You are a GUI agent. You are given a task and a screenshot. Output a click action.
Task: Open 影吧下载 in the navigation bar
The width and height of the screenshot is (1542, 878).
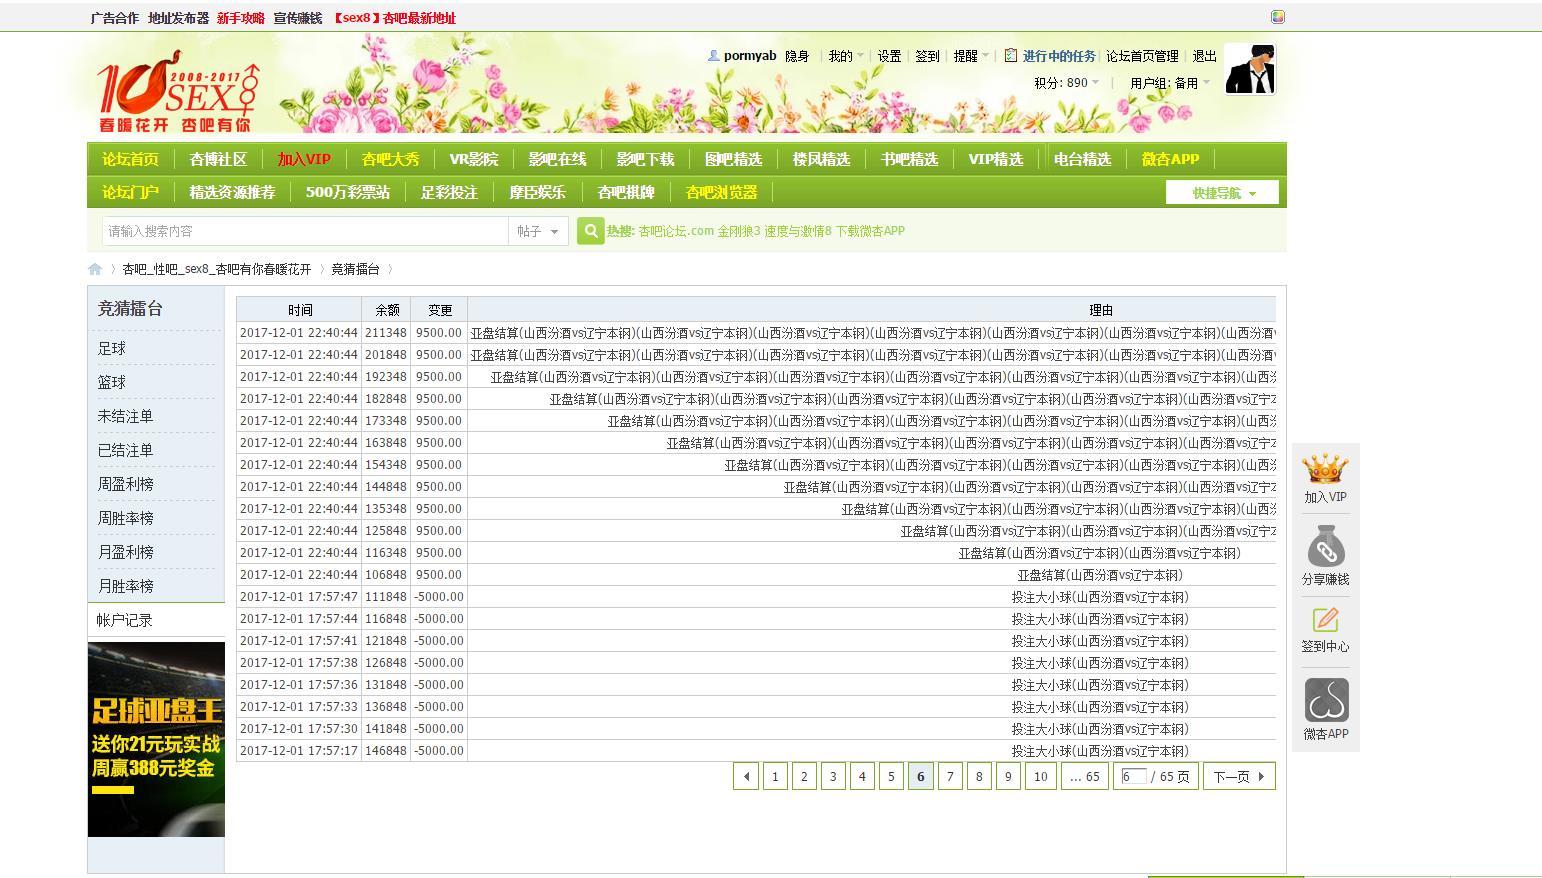[645, 159]
